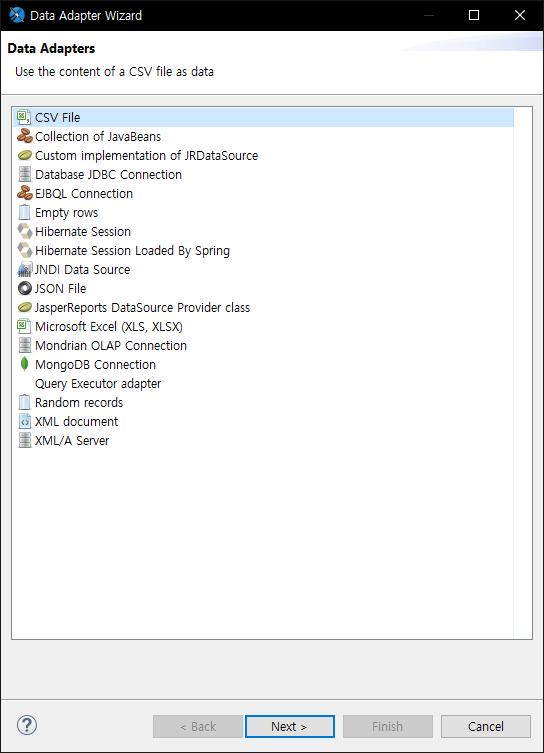Click the Collection of JavaBeans beans icon
The image size is (544, 753).
(x=24, y=136)
